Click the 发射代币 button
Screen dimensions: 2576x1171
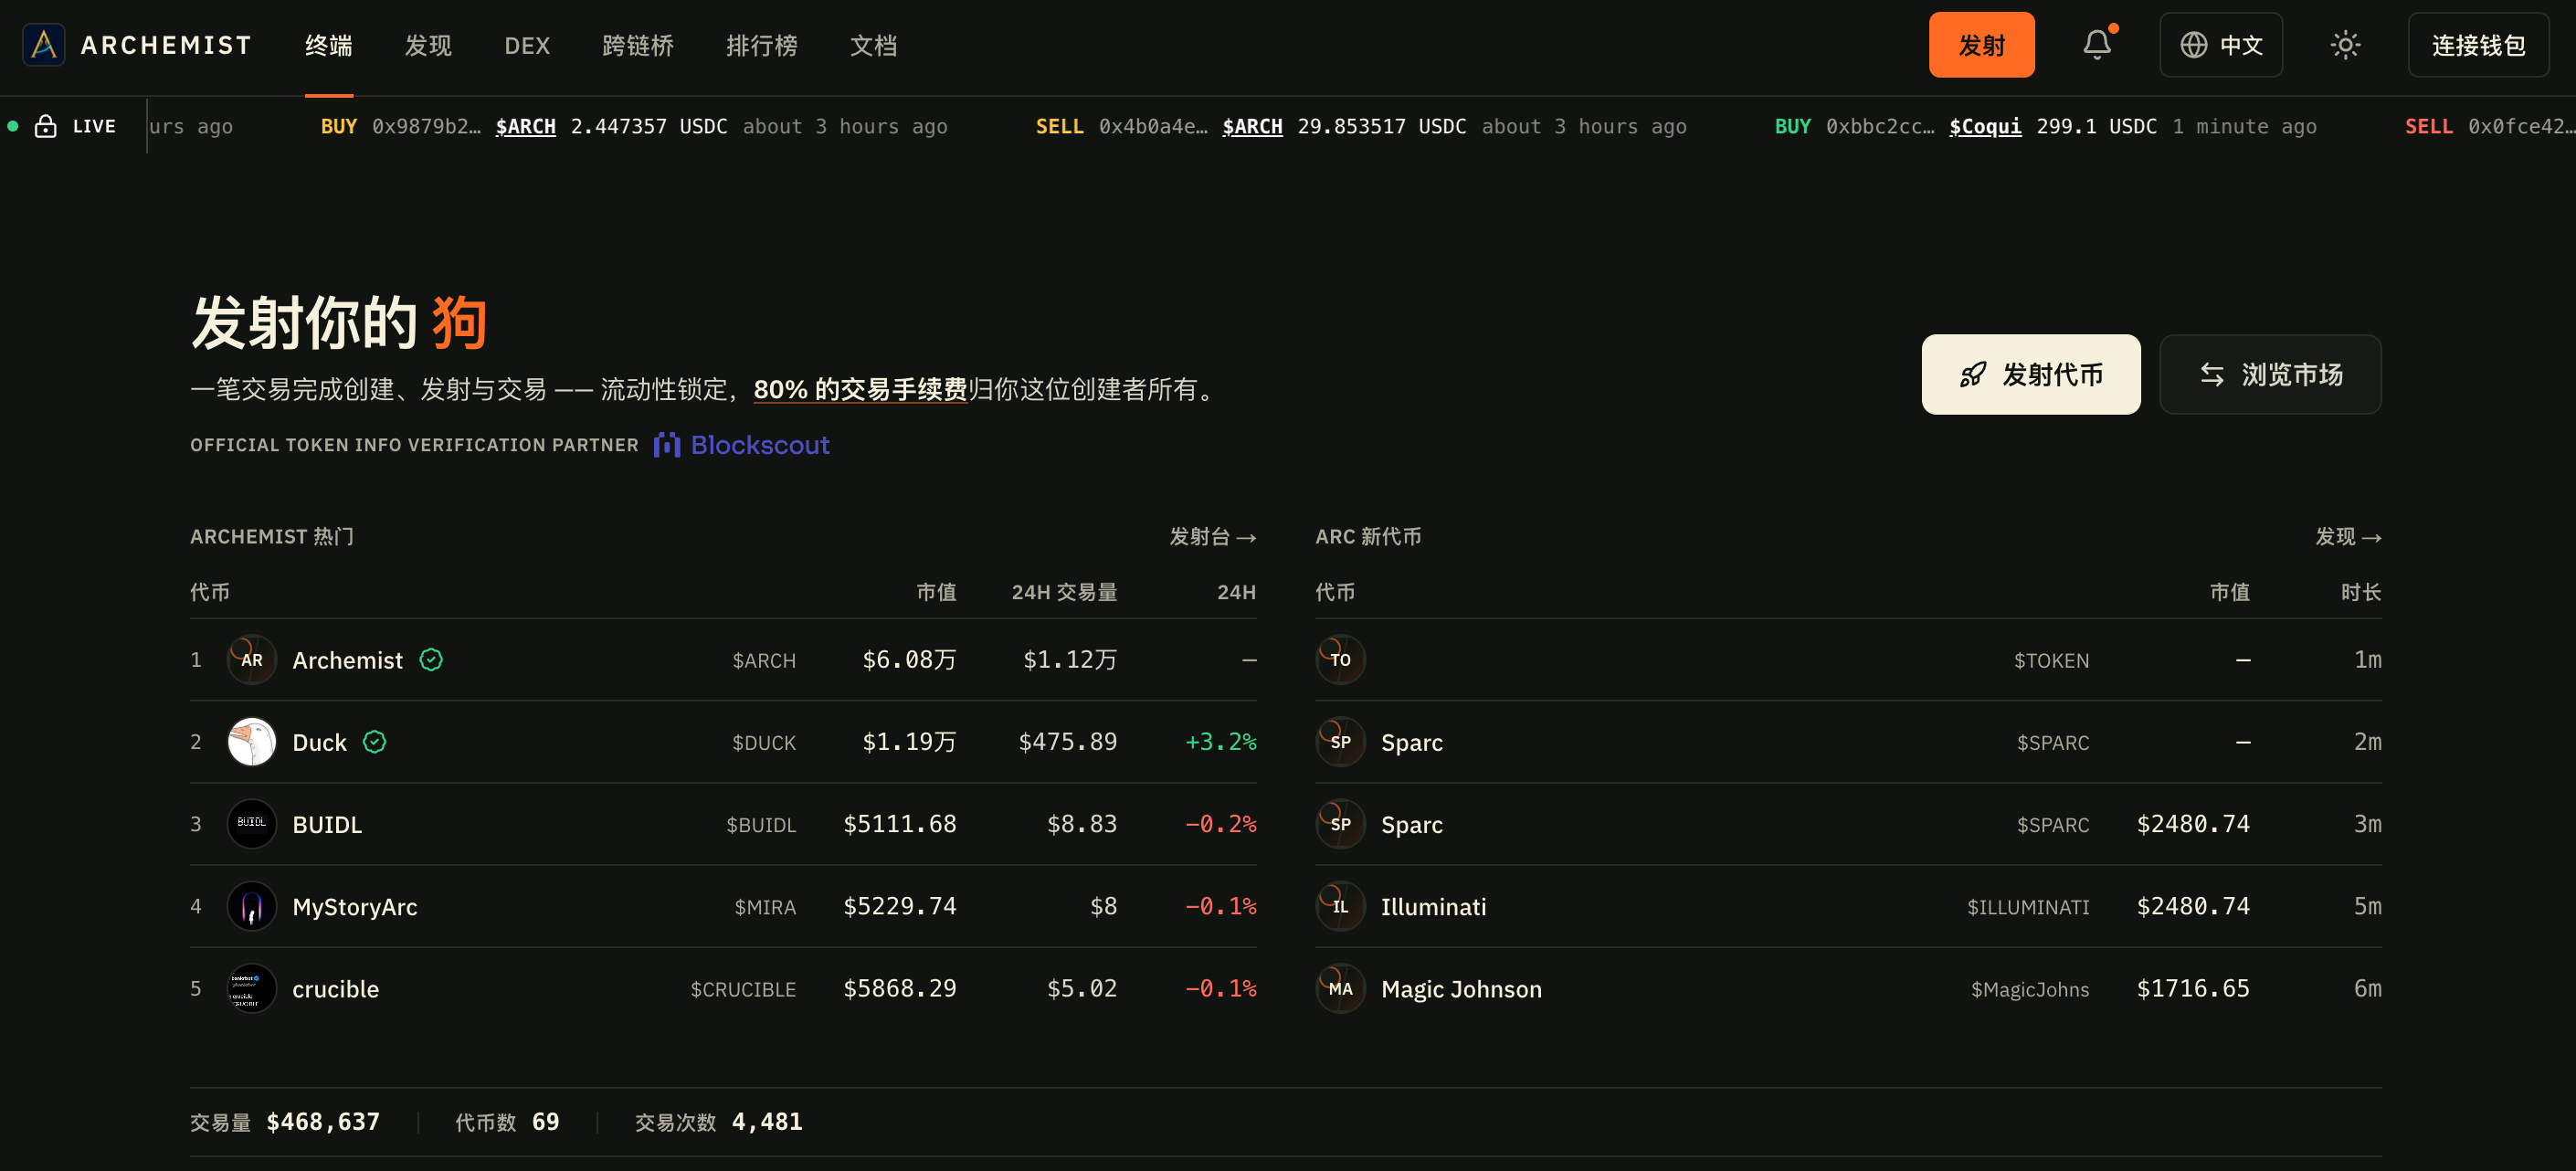tap(2030, 374)
